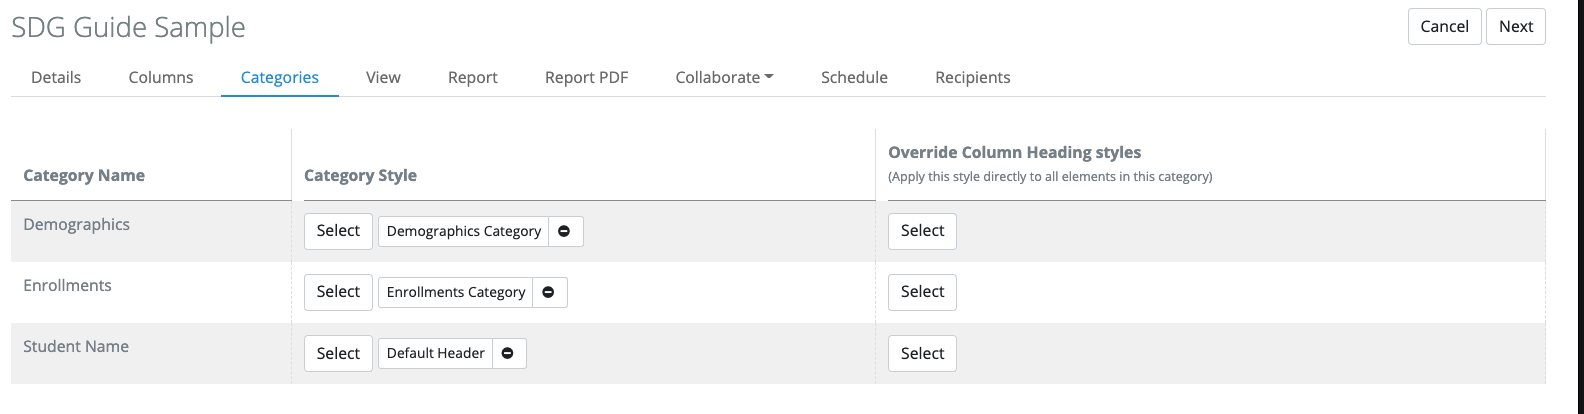Remove the Enrollments Category style

pyautogui.click(x=548, y=292)
